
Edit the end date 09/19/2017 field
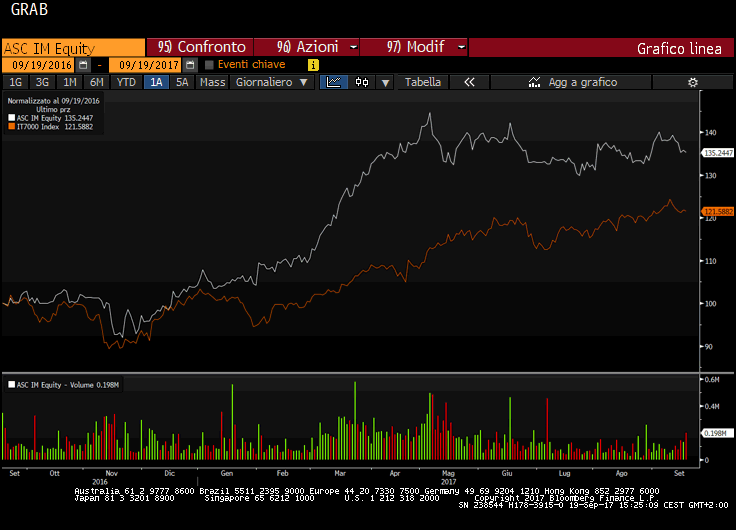(146, 65)
